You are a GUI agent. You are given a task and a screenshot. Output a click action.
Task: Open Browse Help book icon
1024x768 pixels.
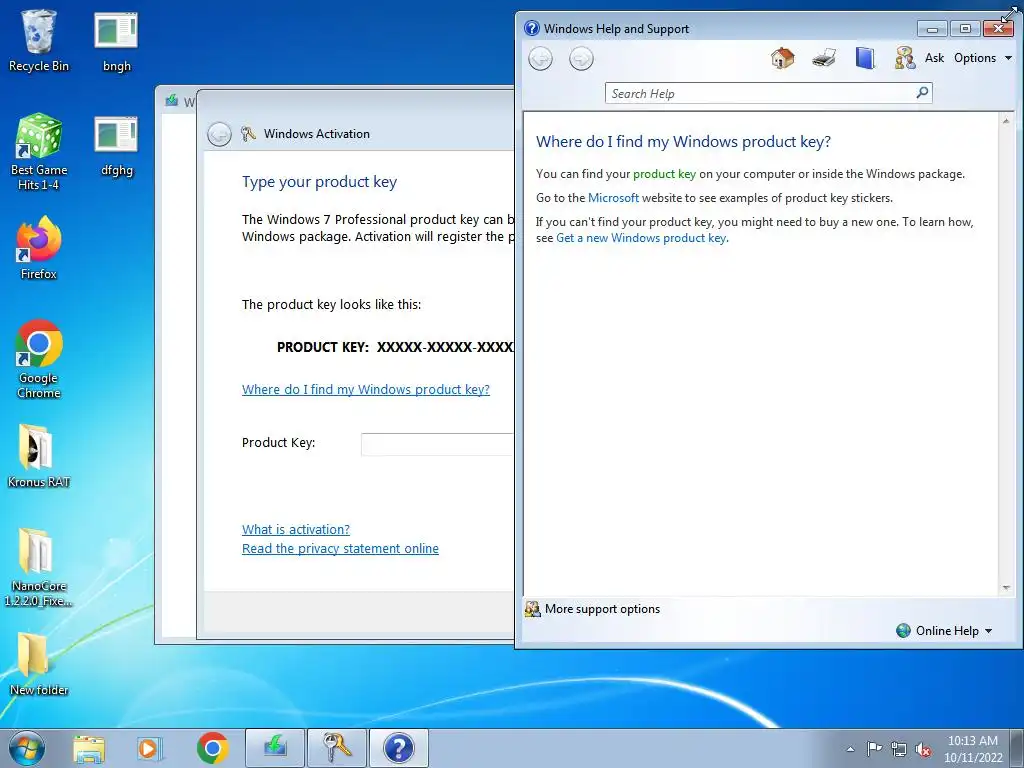[x=865, y=58]
